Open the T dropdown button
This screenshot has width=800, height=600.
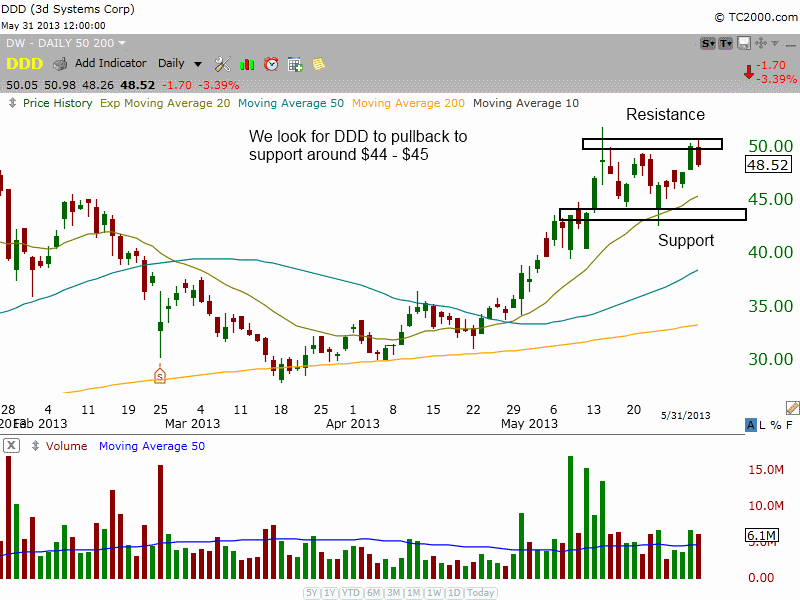click(726, 43)
